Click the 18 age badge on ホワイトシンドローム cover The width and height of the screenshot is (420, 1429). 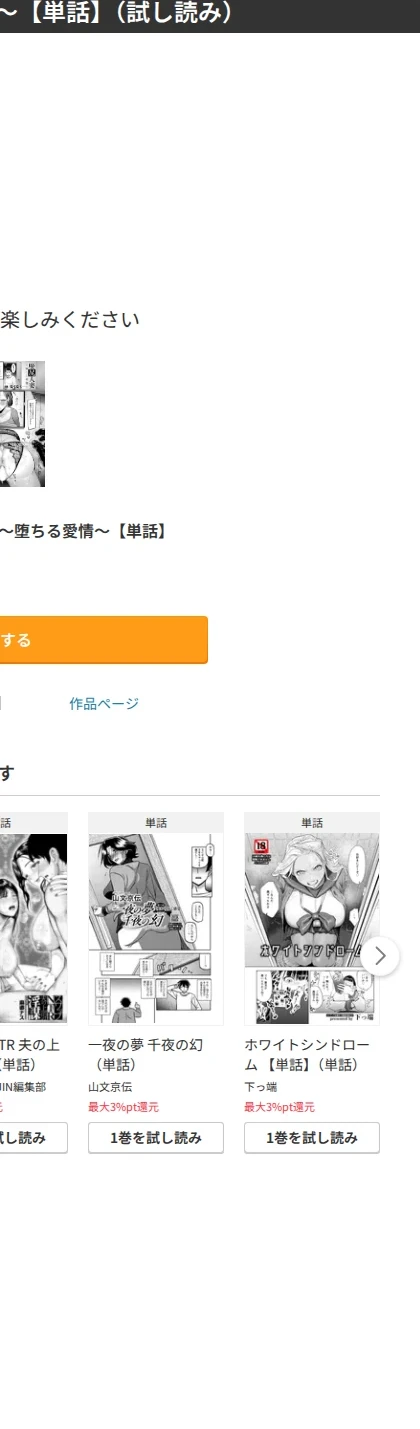(x=260, y=848)
